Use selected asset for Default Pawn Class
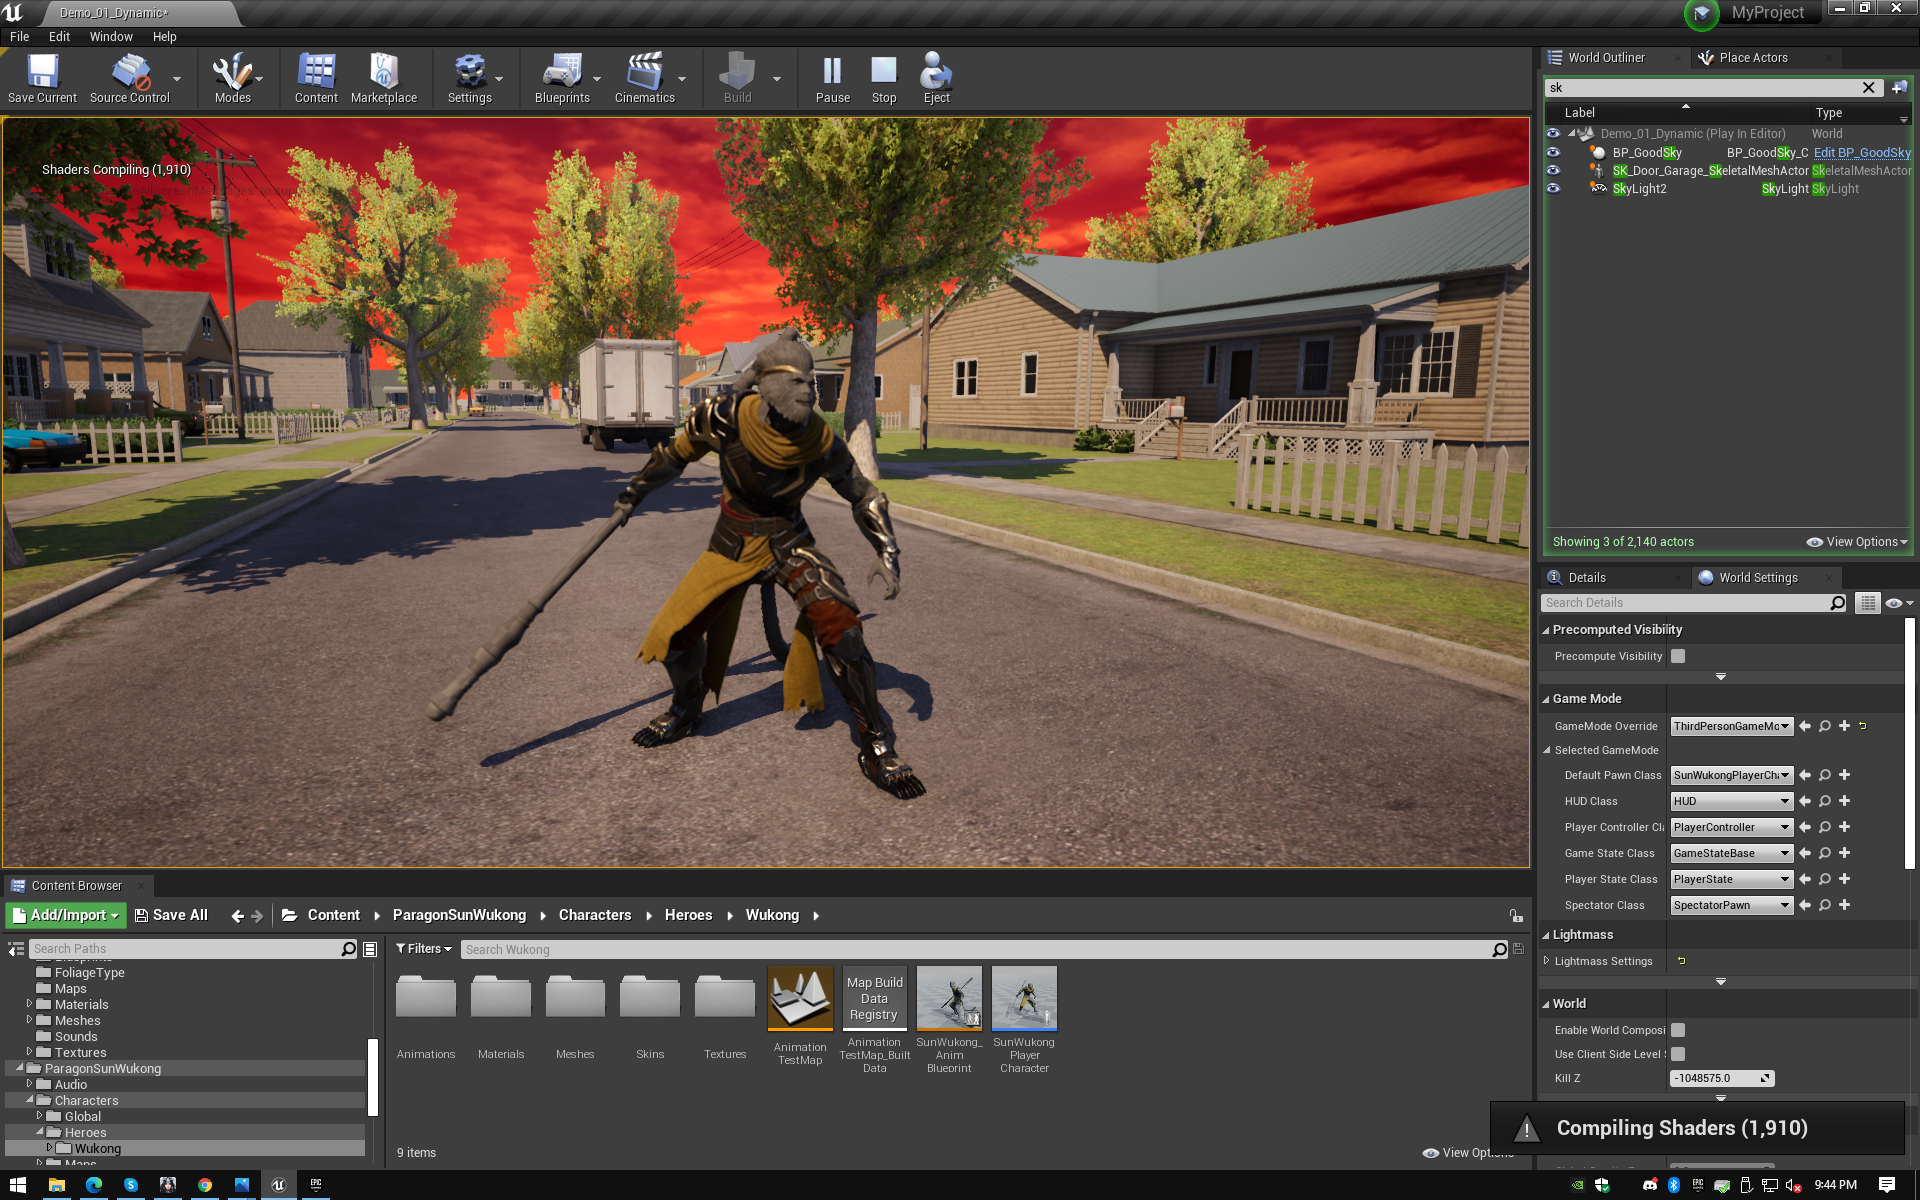This screenshot has height=1200, width=1920. [1805, 775]
